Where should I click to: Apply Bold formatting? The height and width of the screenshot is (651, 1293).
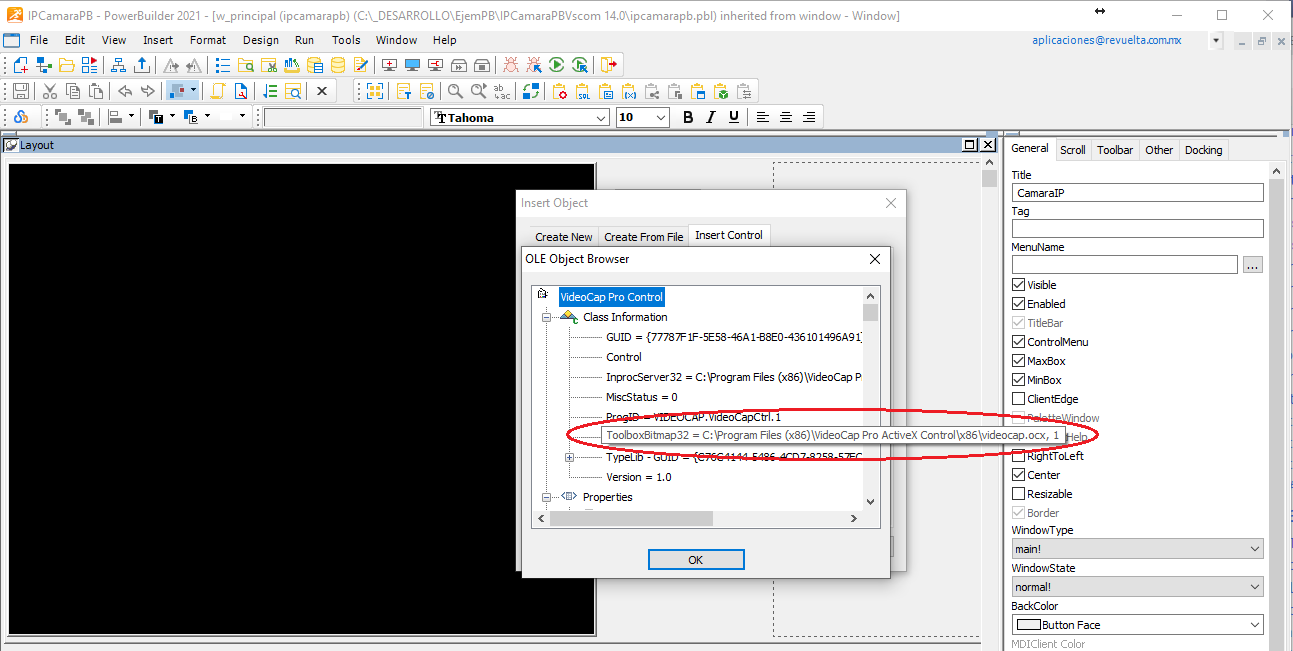688,117
